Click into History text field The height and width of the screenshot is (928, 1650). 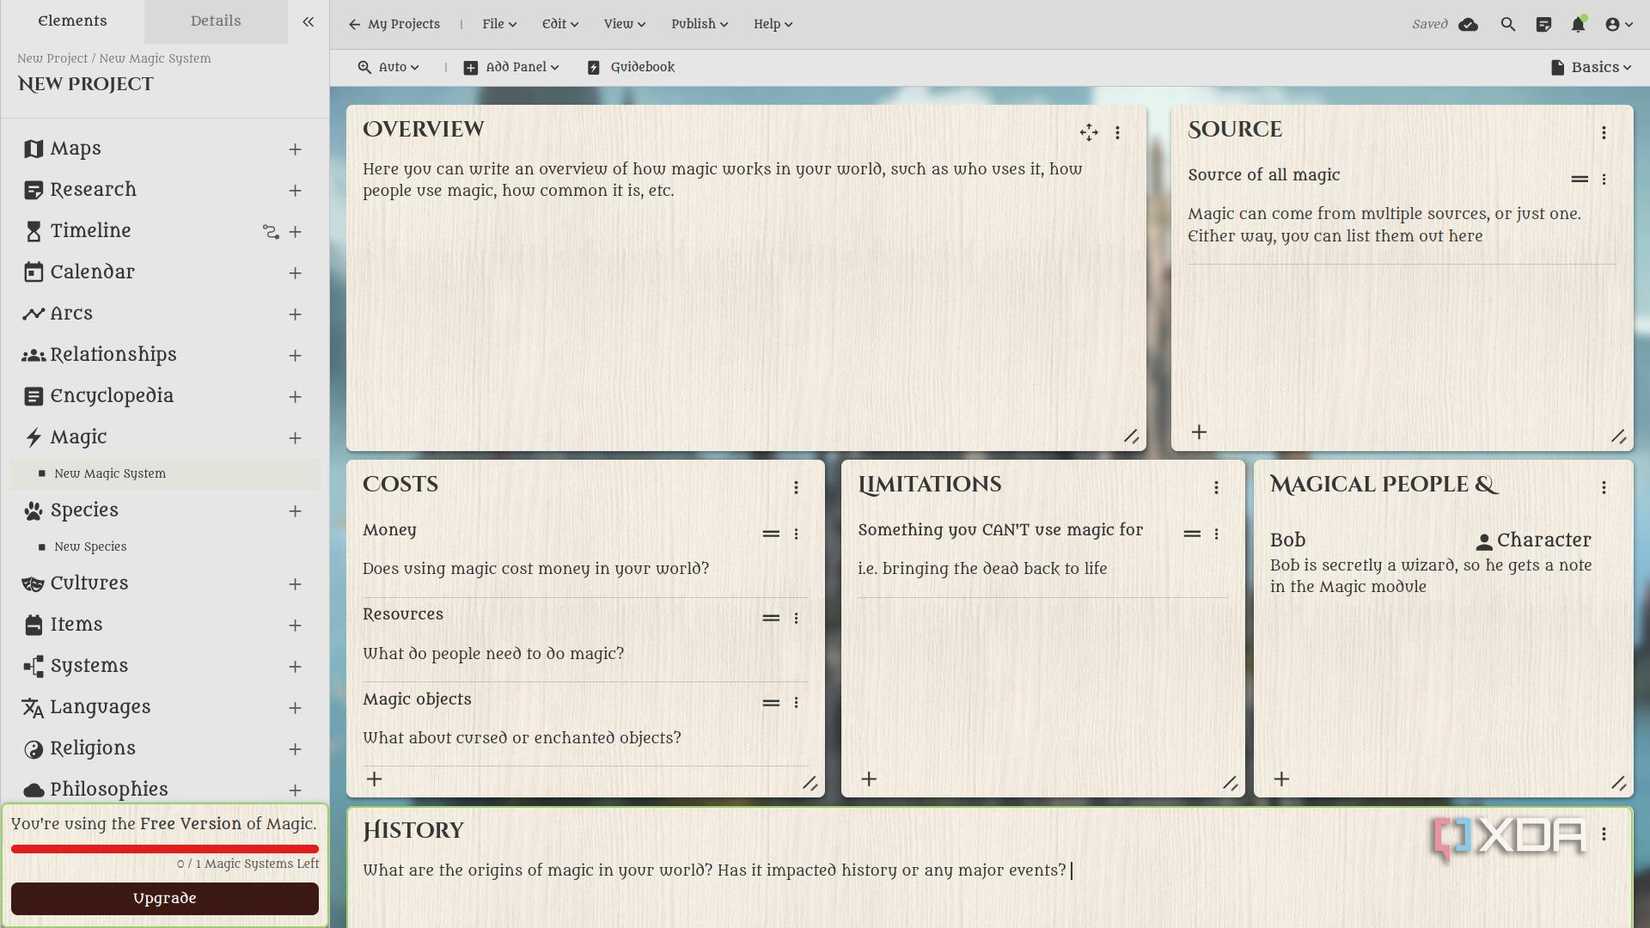[990, 871]
